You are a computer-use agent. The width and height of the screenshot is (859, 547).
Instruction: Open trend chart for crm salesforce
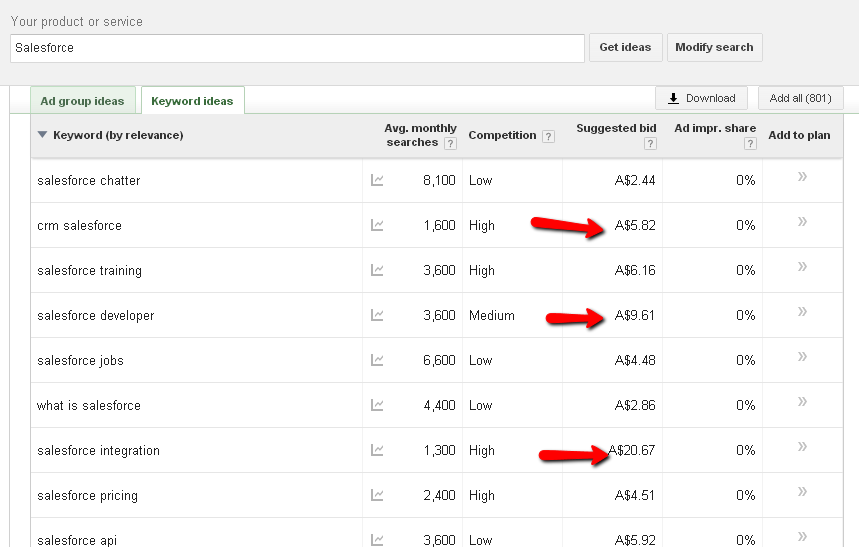[377, 226]
